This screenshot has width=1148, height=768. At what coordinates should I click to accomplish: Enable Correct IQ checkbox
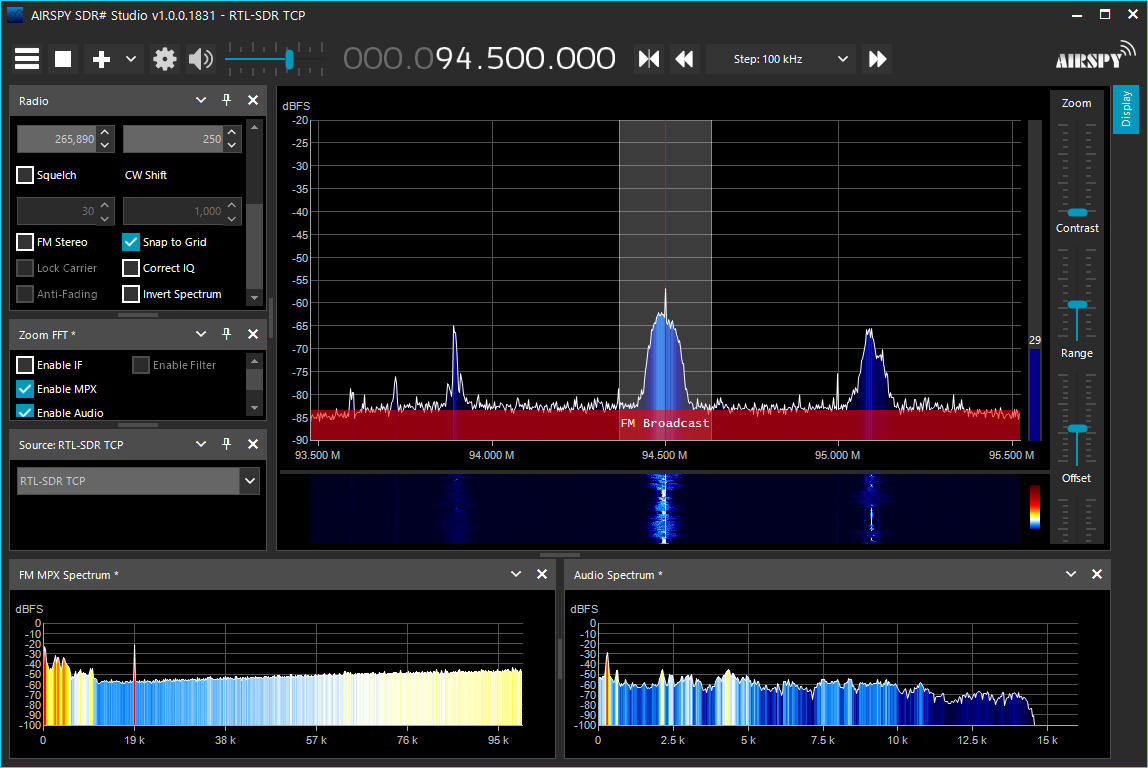pyautogui.click(x=130, y=268)
